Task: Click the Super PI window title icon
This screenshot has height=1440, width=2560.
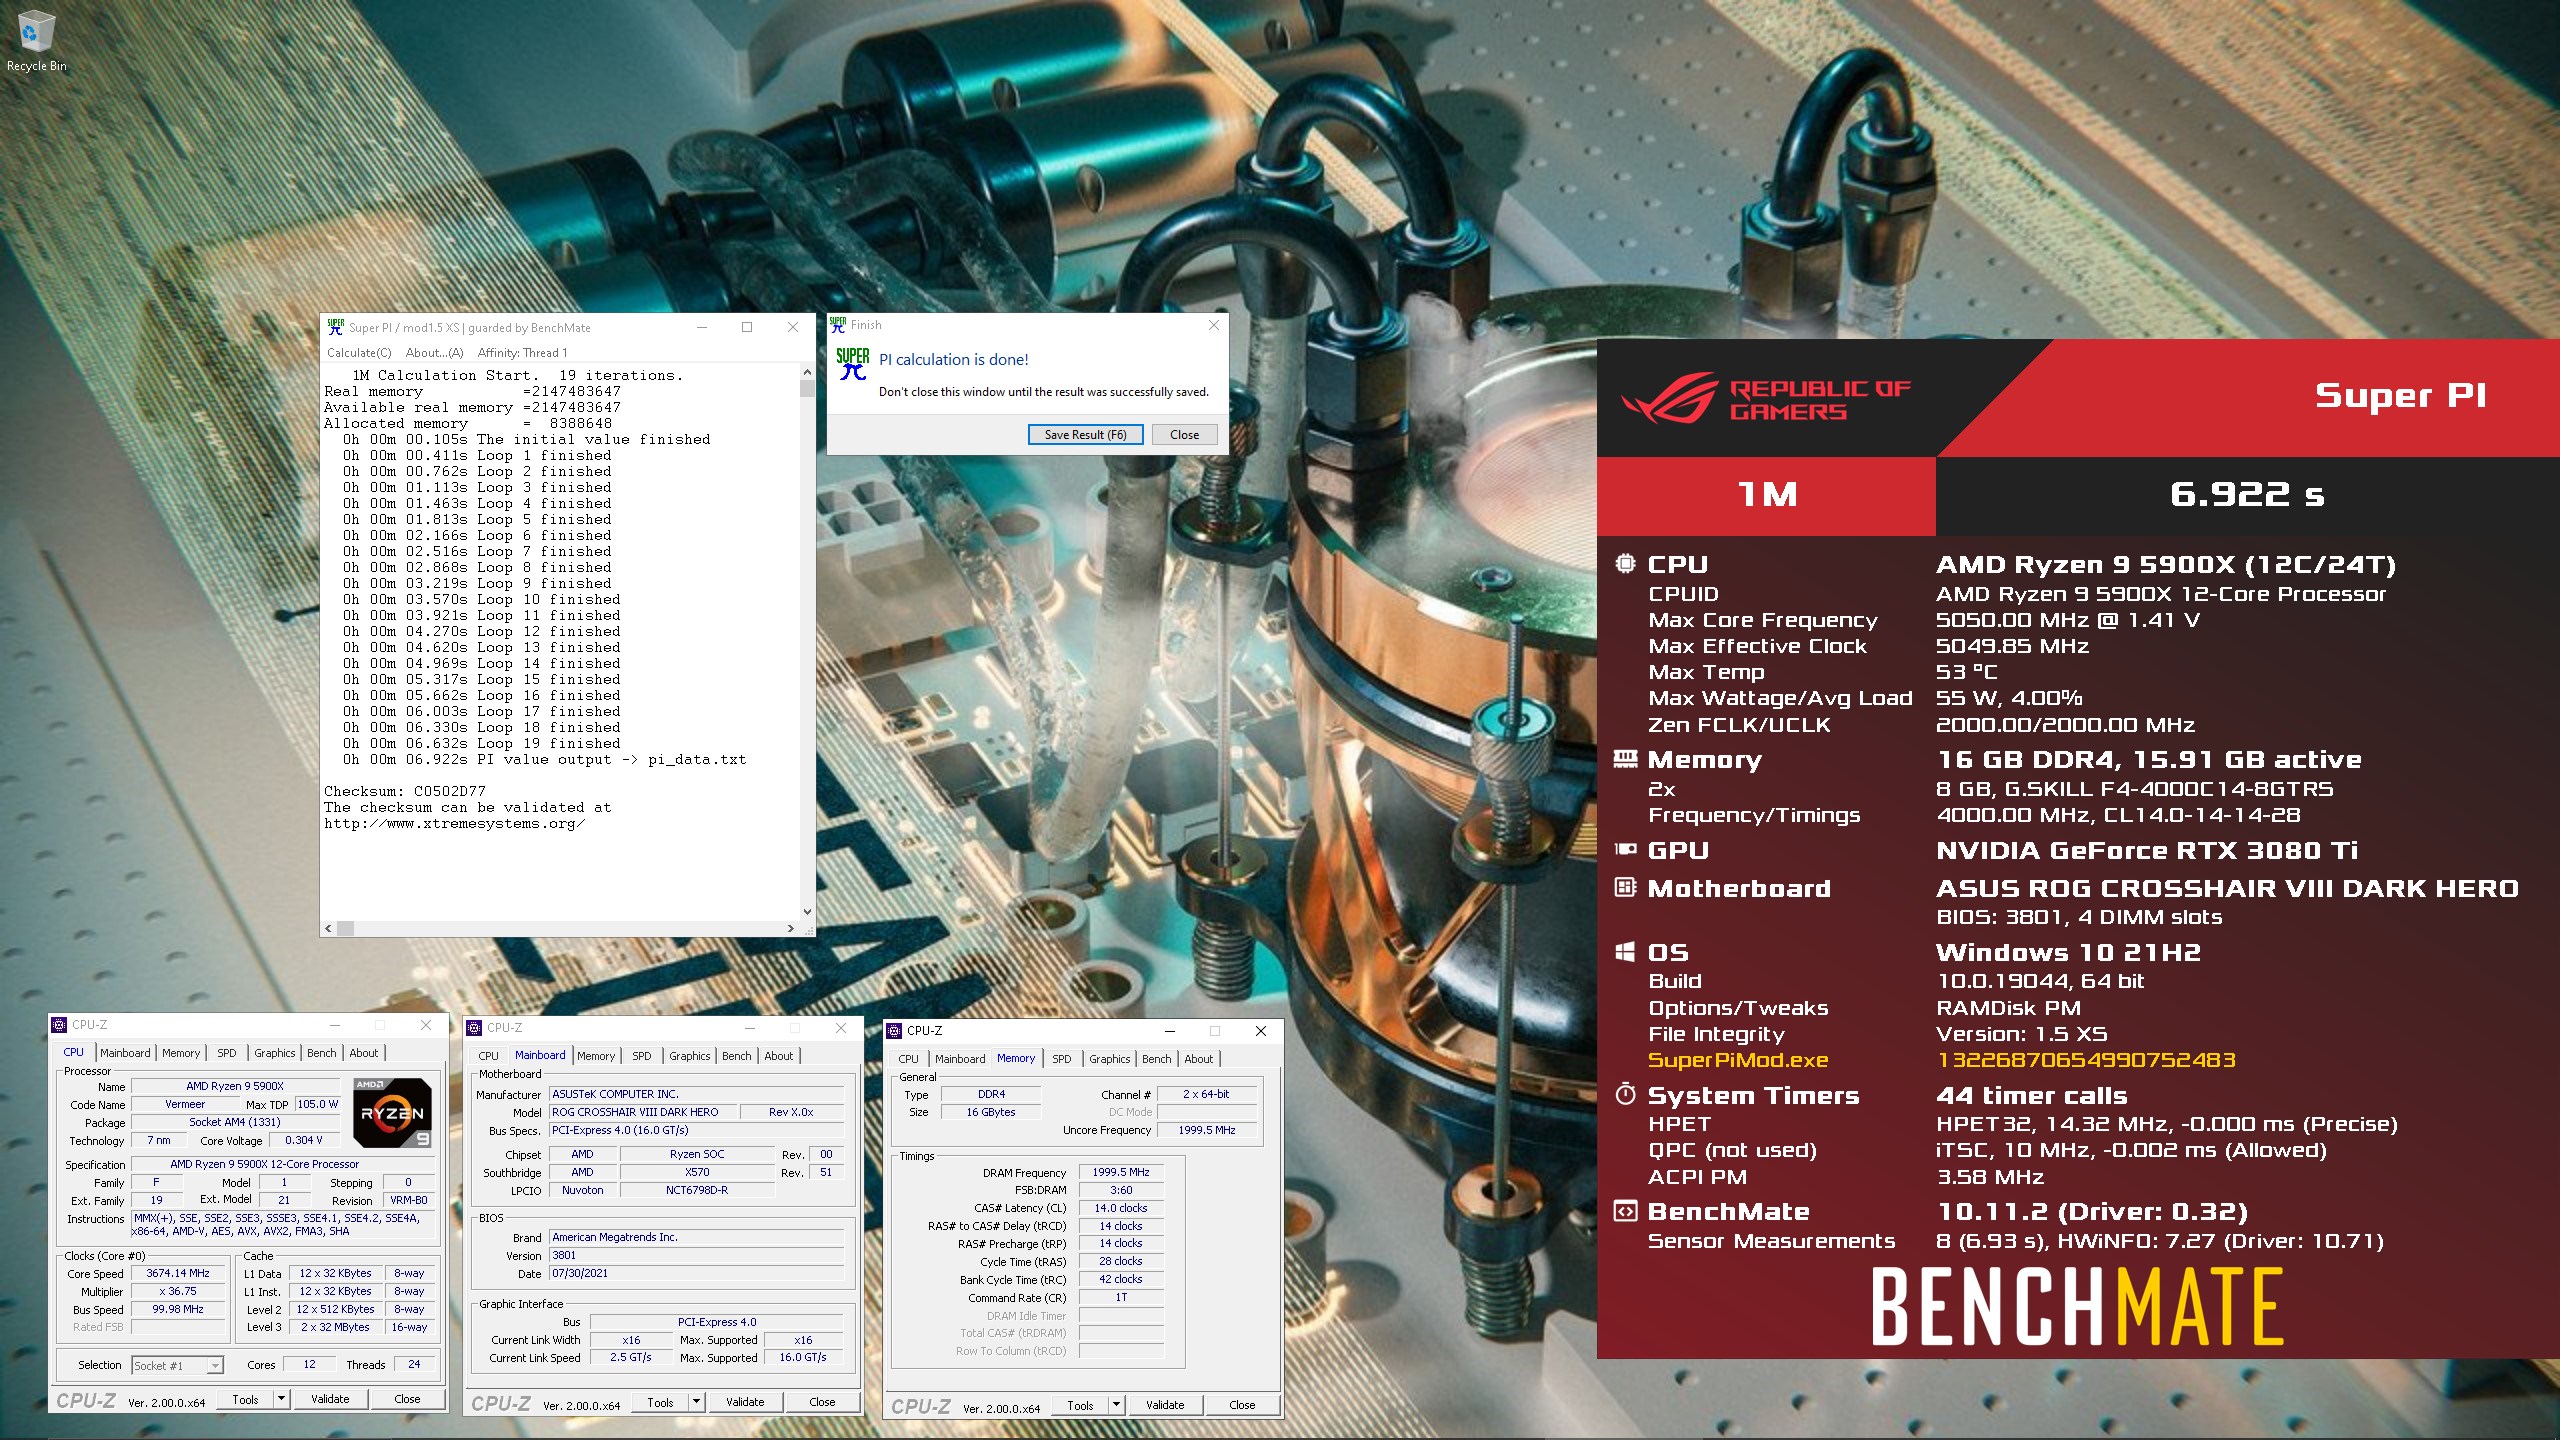Action: [336, 327]
